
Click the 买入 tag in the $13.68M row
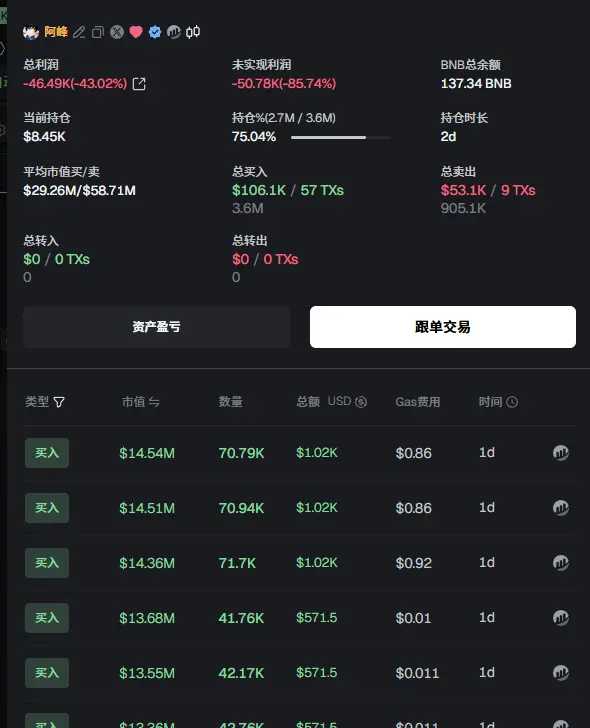point(47,618)
